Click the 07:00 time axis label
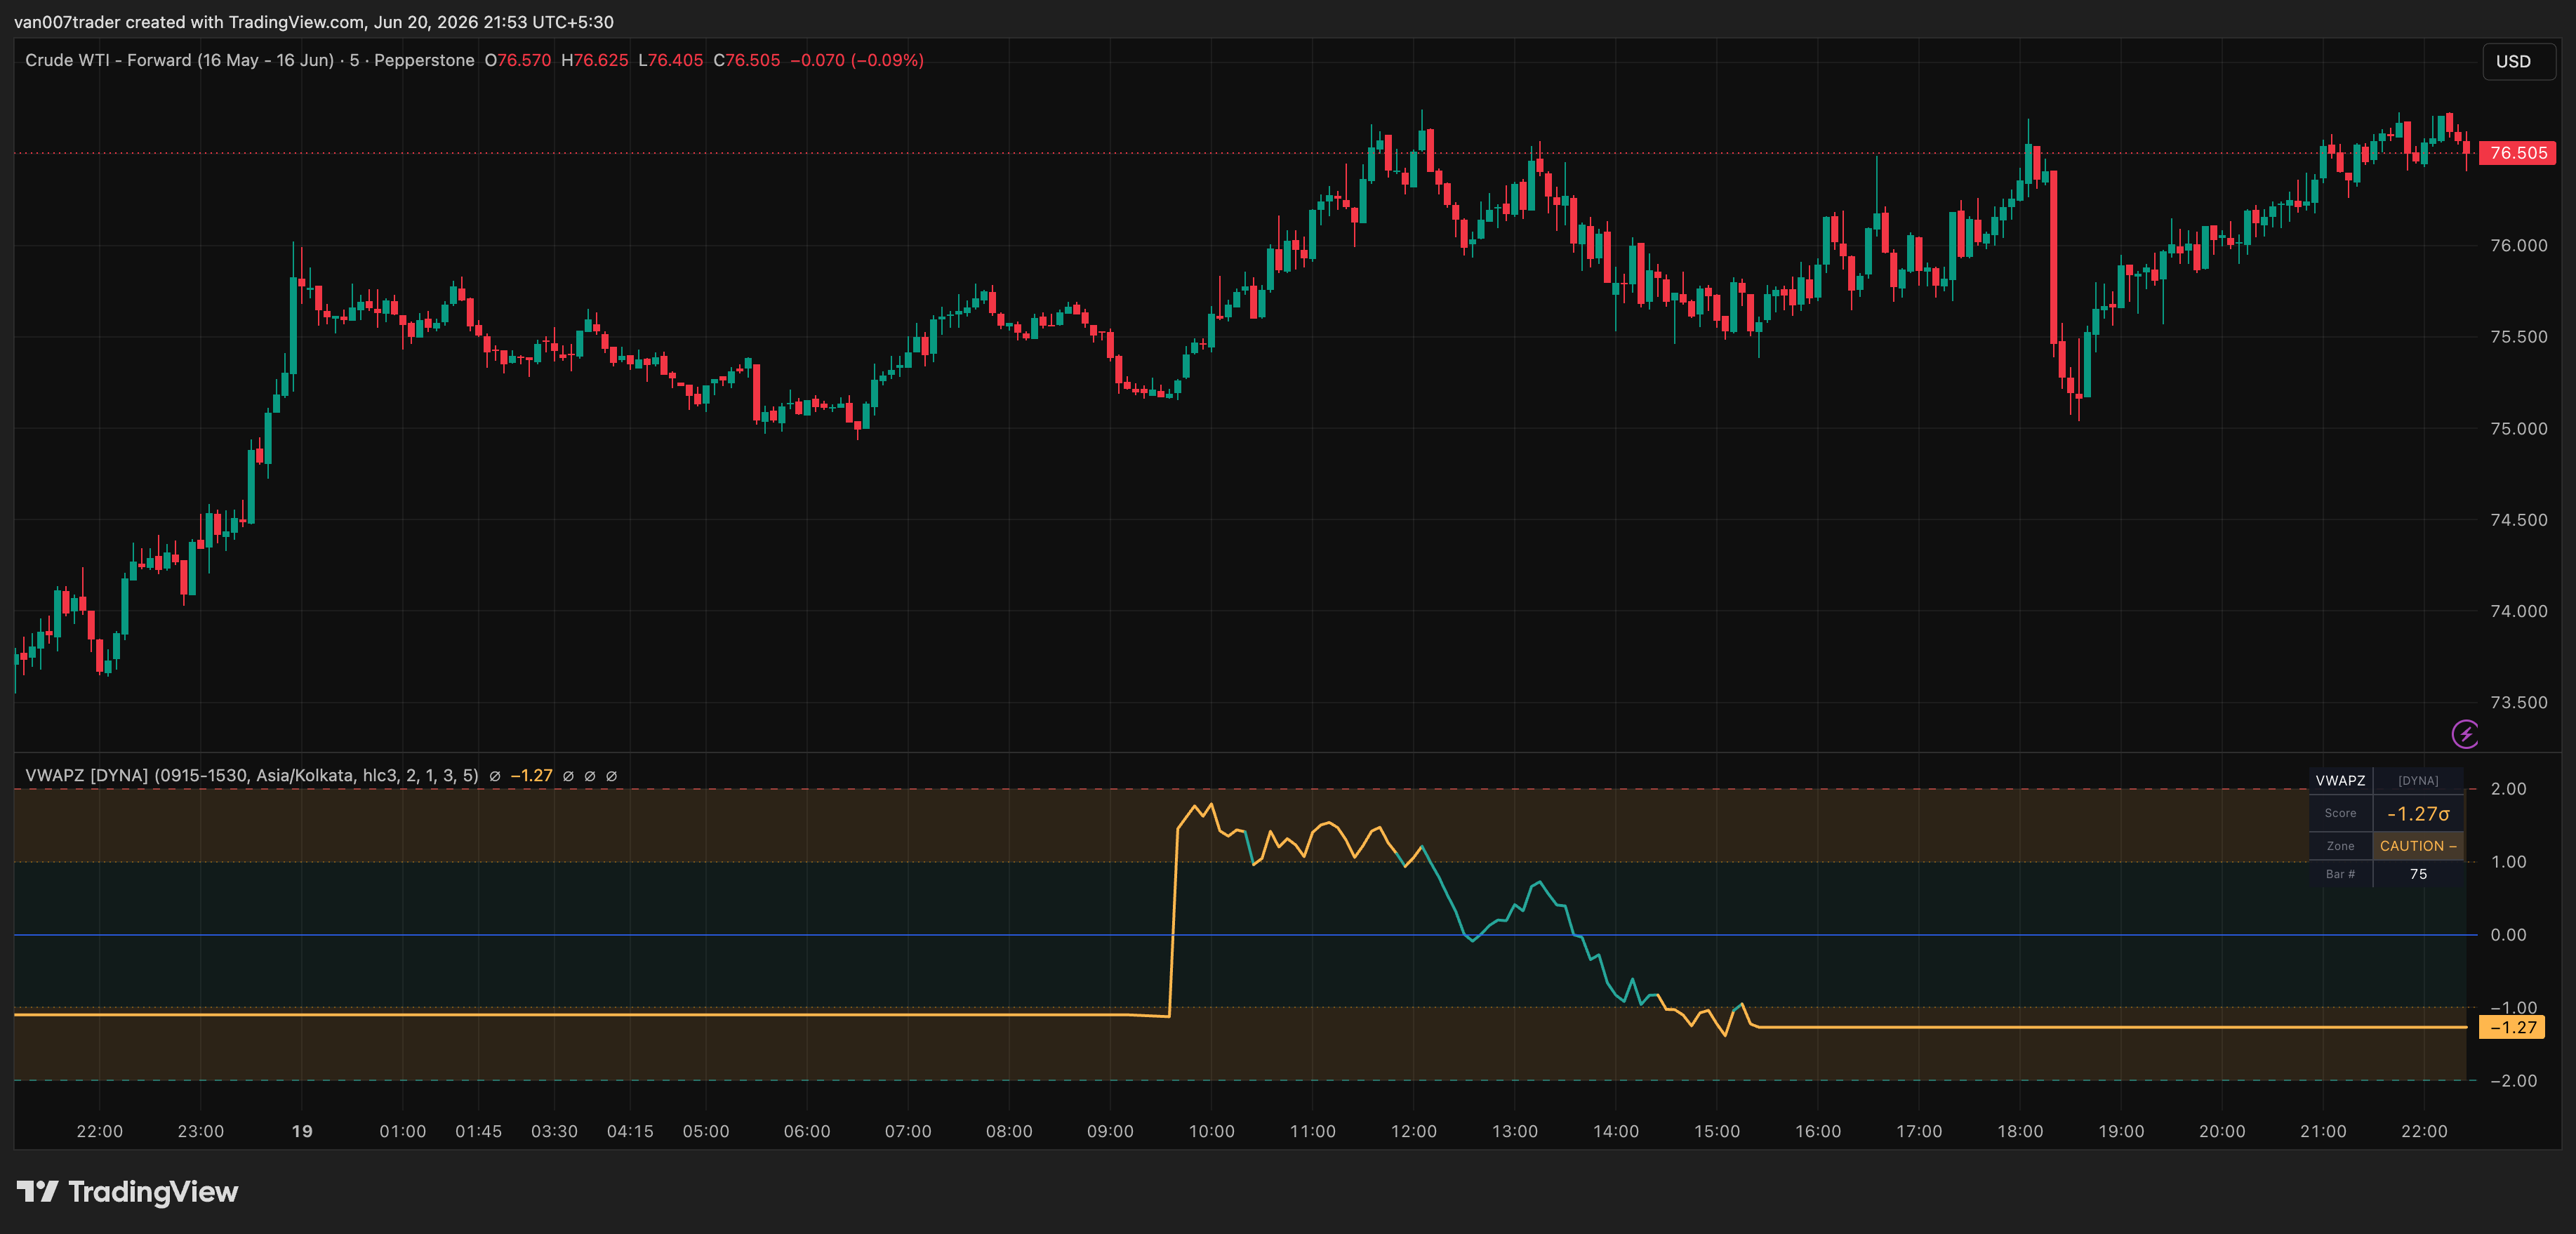 pyautogui.click(x=908, y=1132)
